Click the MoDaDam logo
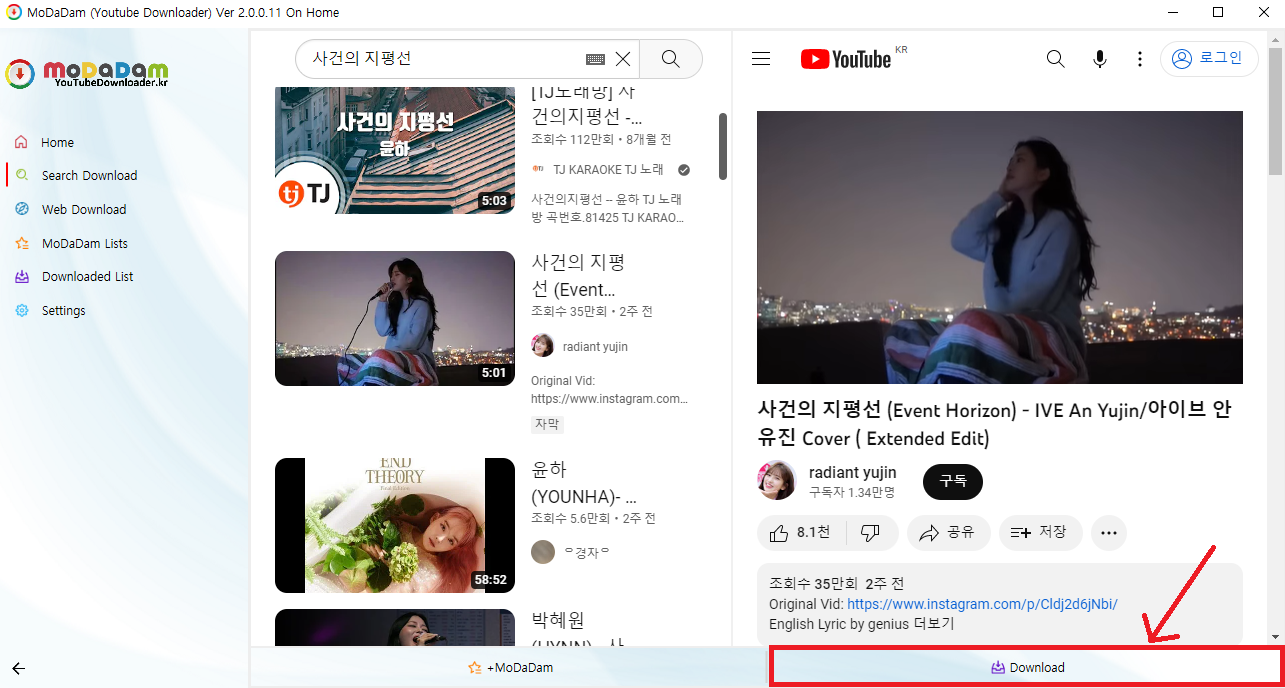1285x688 pixels. [88, 74]
